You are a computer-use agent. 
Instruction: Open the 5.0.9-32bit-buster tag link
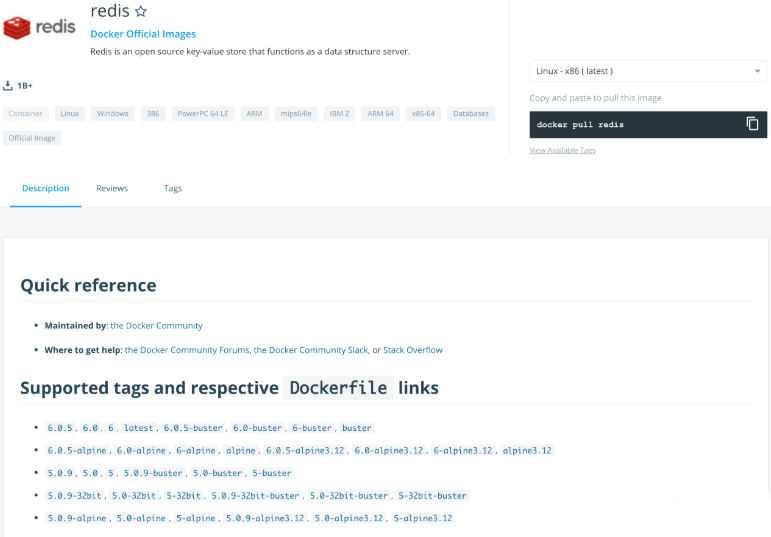pos(256,496)
